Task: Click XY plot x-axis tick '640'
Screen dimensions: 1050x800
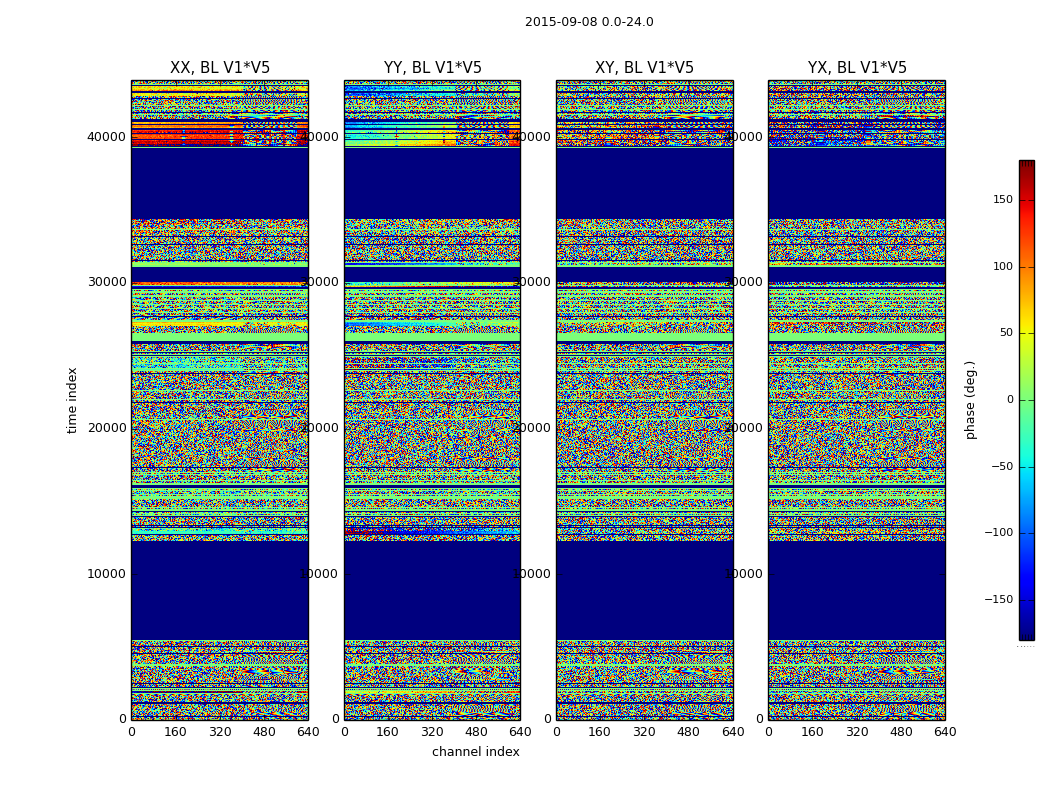Action: pyautogui.click(x=733, y=732)
